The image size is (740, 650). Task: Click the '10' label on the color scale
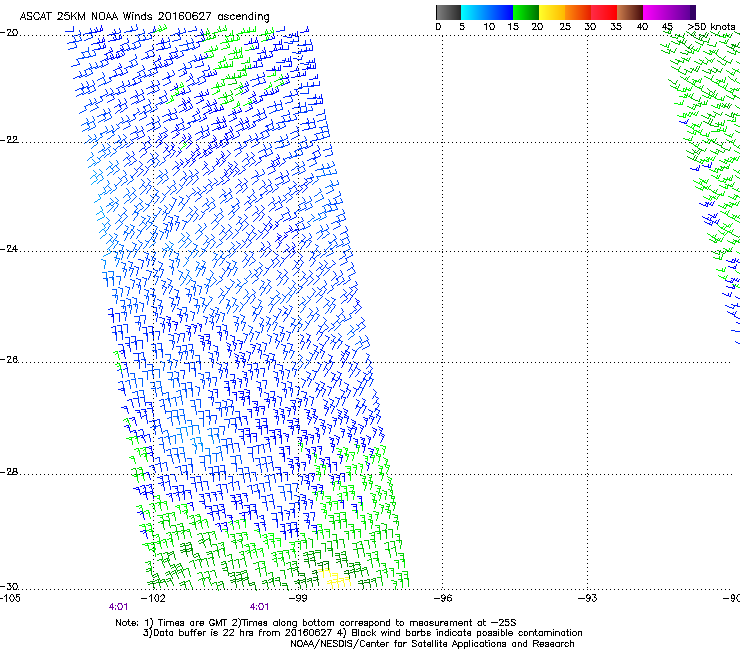pyautogui.click(x=489, y=27)
